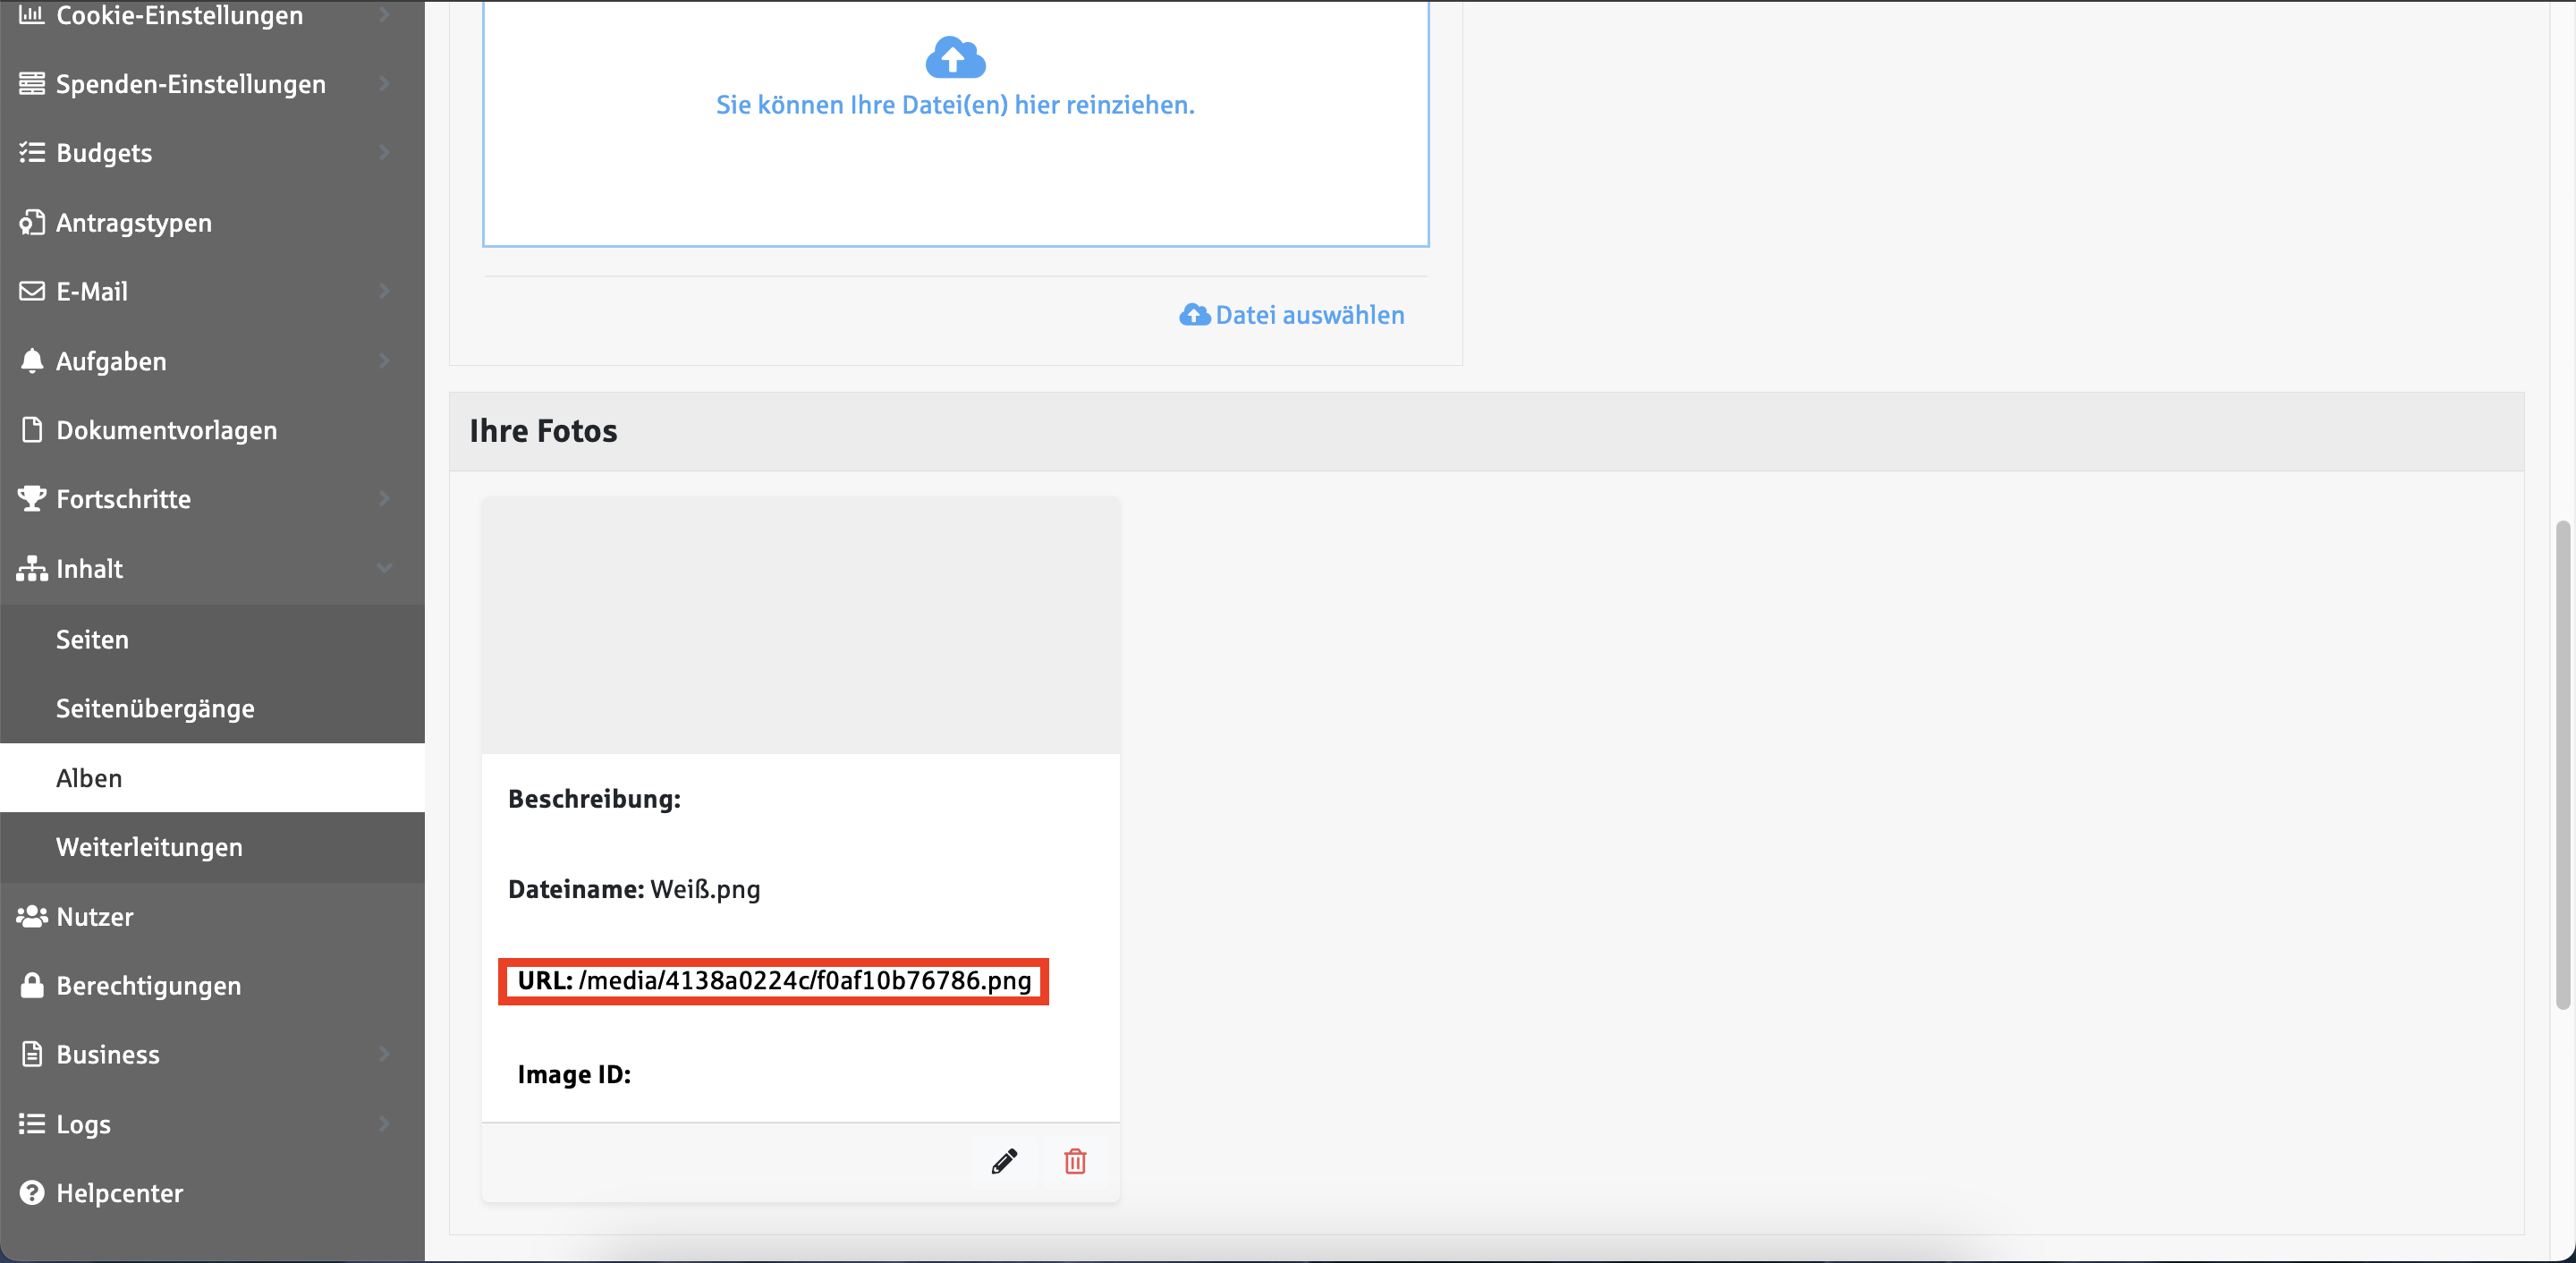Open Weiterleitungen in the sidebar
2576x1263 pixels.
pos(149,847)
